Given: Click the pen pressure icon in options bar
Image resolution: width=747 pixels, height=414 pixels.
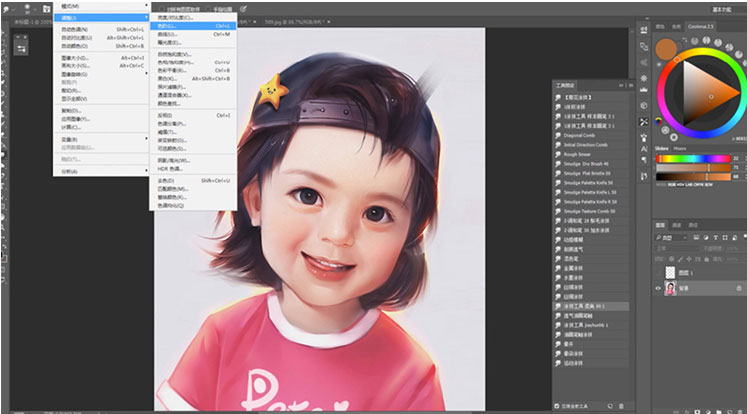Looking at the screenshot, I should point(243,9).
